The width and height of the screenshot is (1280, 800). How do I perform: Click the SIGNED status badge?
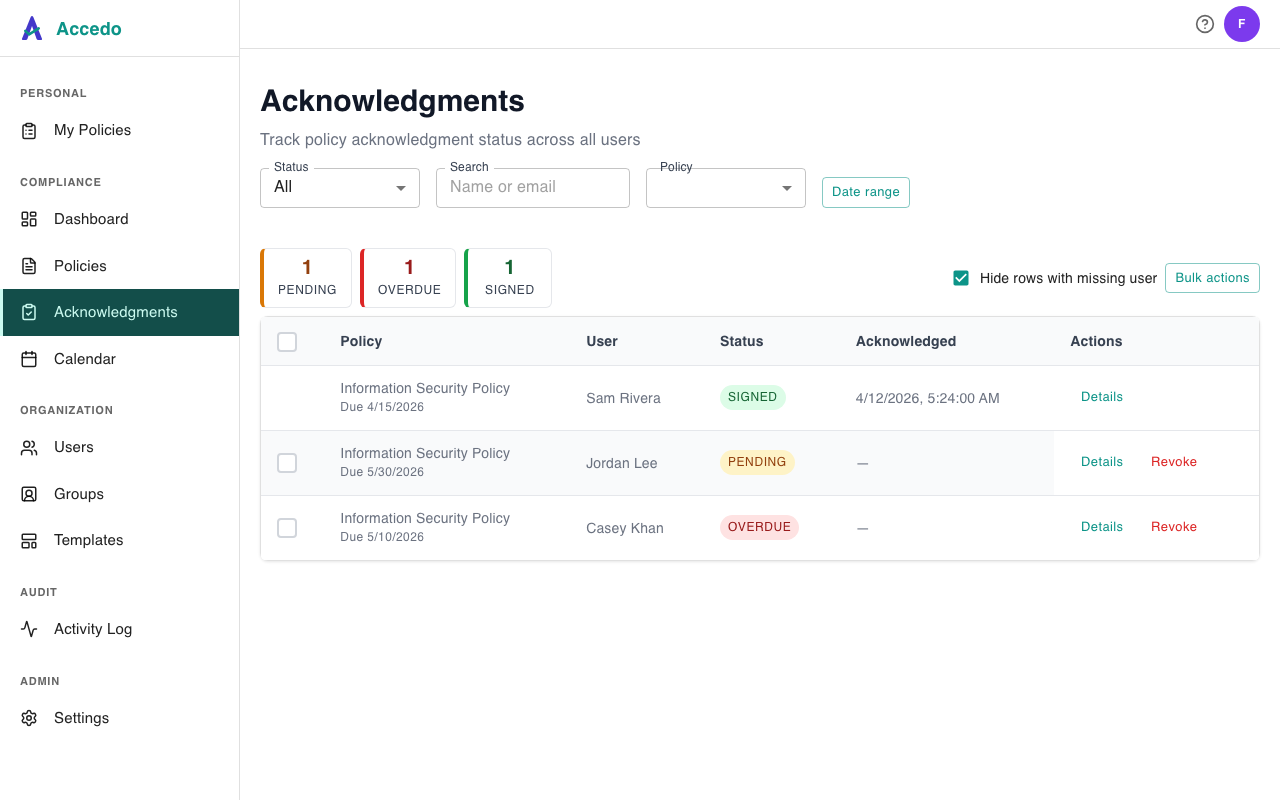coord(753,397)
